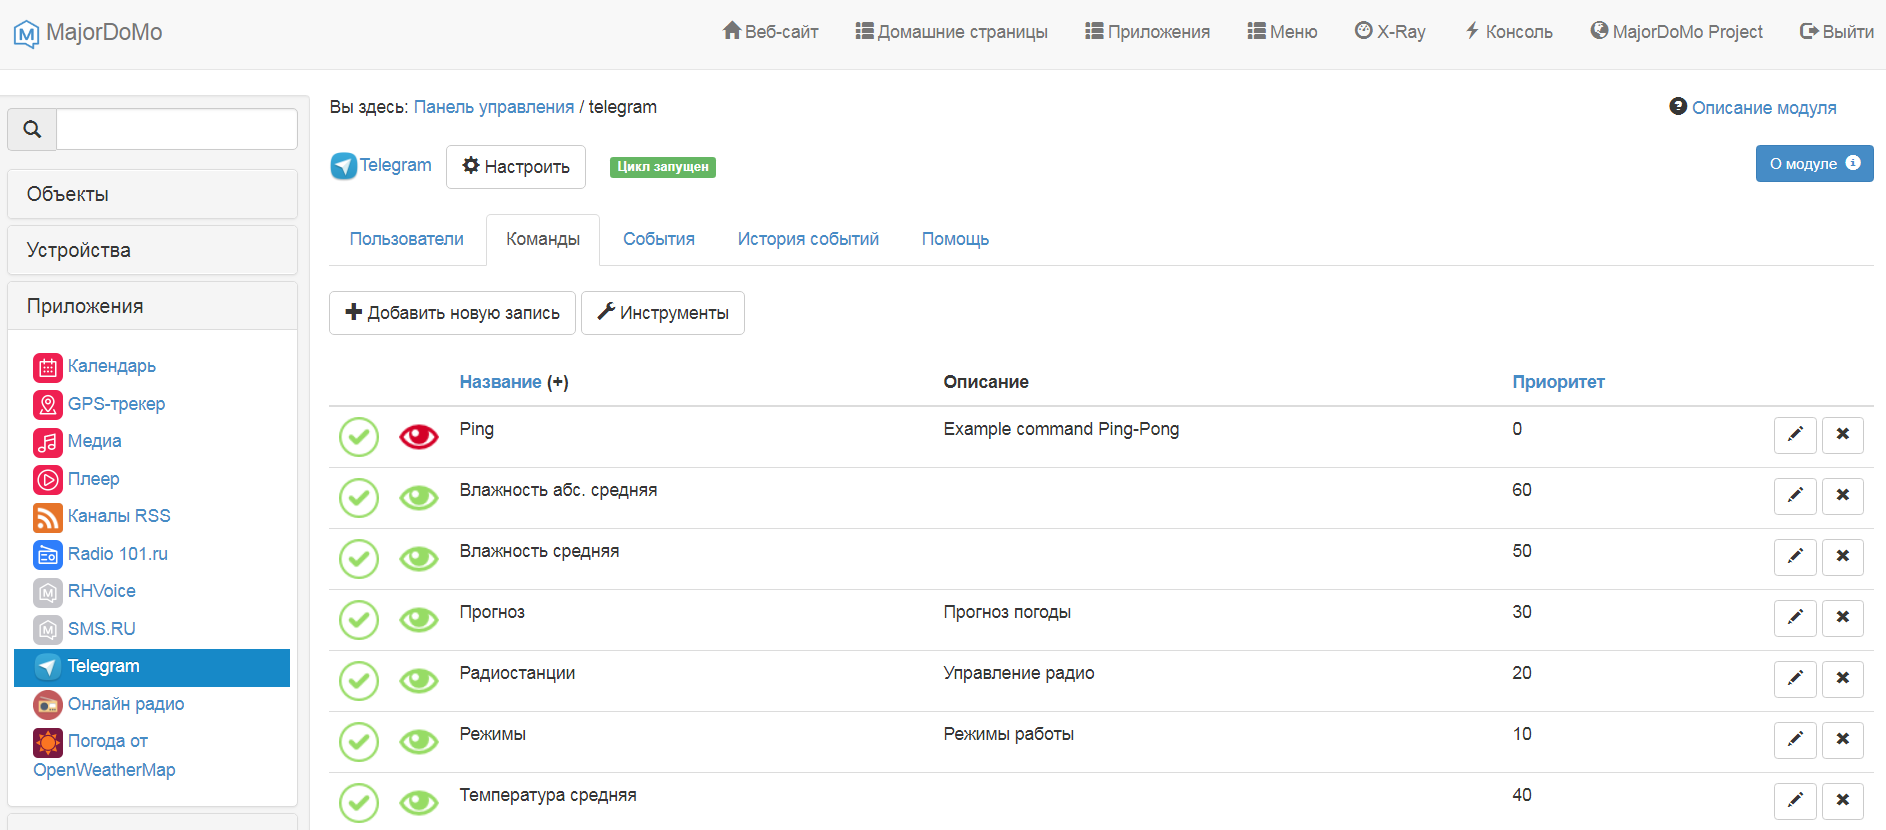Toggle eye visibility for Прогноз
The image size is (1886, 830).
pos(419,620)
